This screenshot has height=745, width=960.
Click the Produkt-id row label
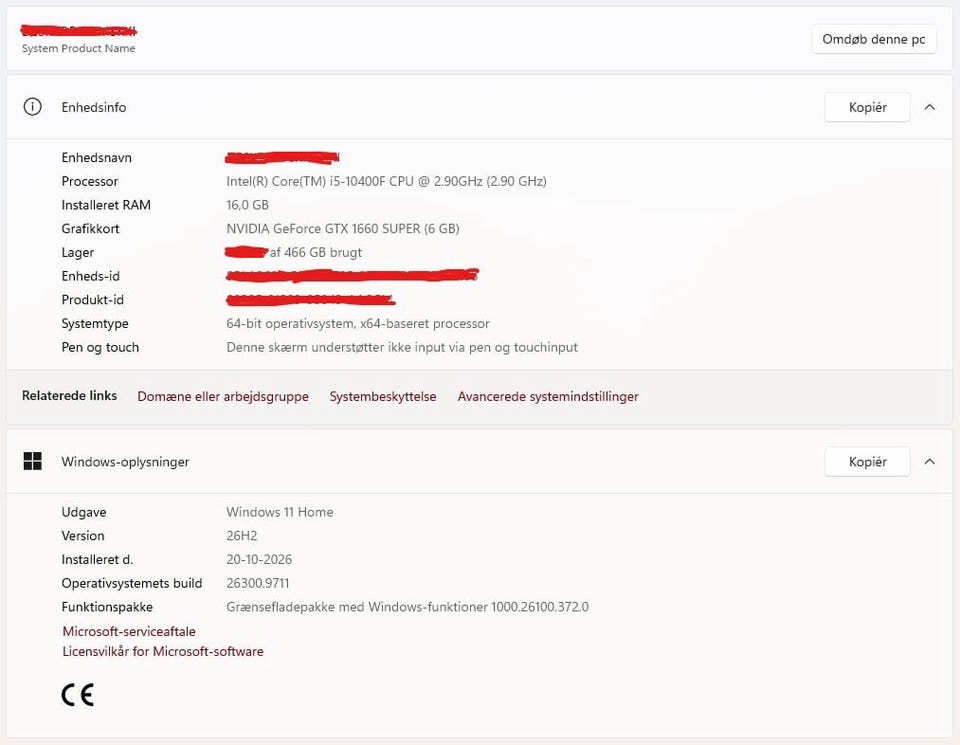coord(92,300)
